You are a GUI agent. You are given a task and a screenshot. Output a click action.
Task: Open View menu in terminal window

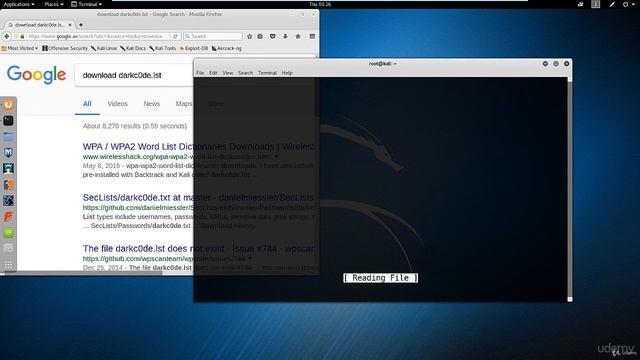tap(228, 73)
